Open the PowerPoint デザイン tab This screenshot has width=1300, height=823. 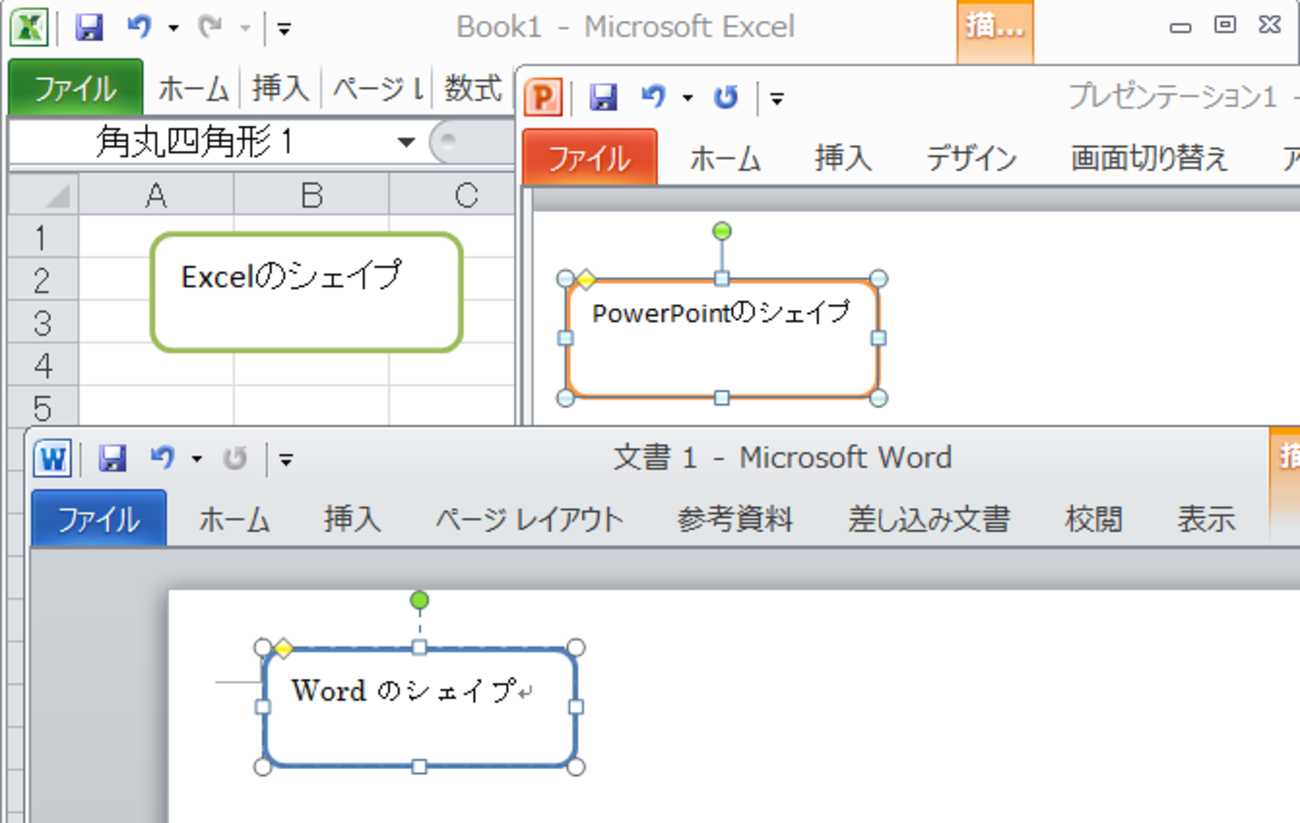tap(971, 158)
